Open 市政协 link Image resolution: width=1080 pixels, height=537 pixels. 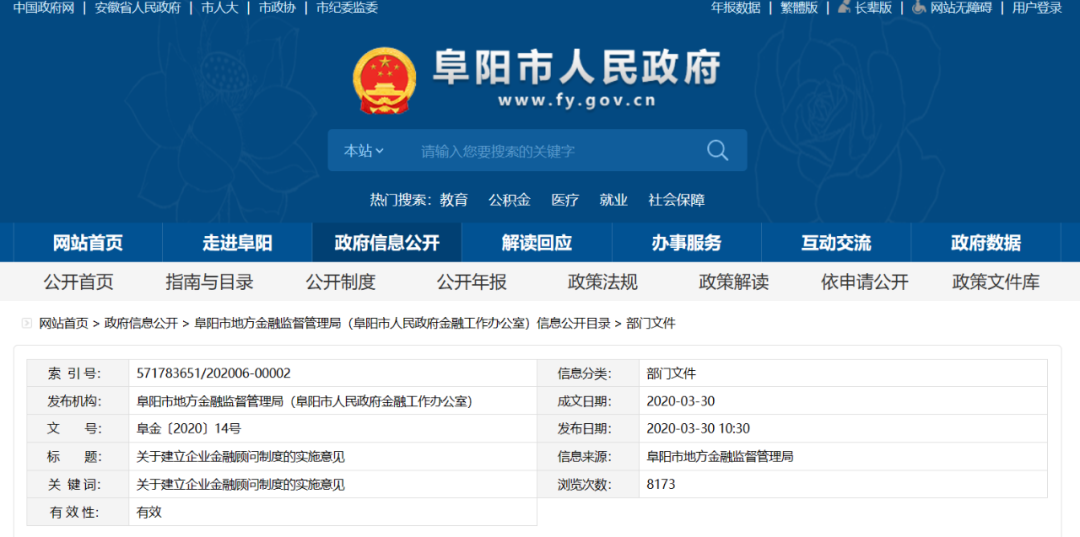277,8
